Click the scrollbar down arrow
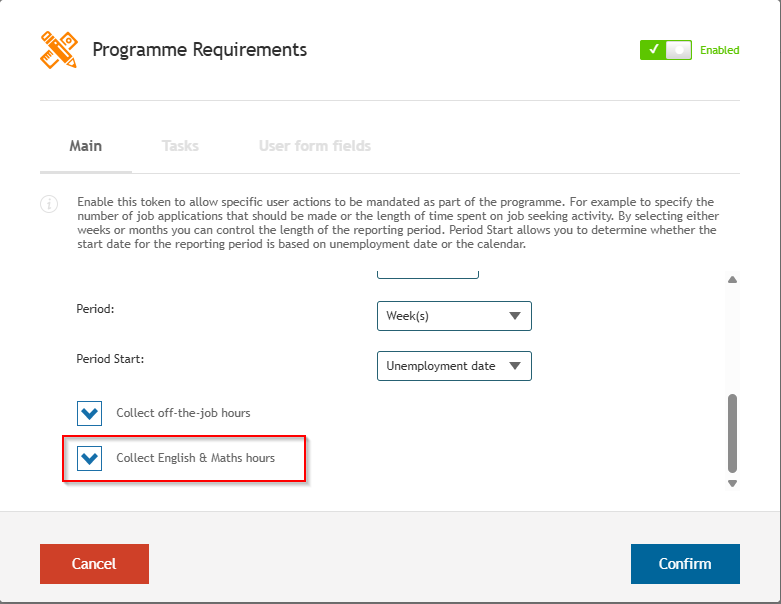781x604 pixels. point(732,483)
